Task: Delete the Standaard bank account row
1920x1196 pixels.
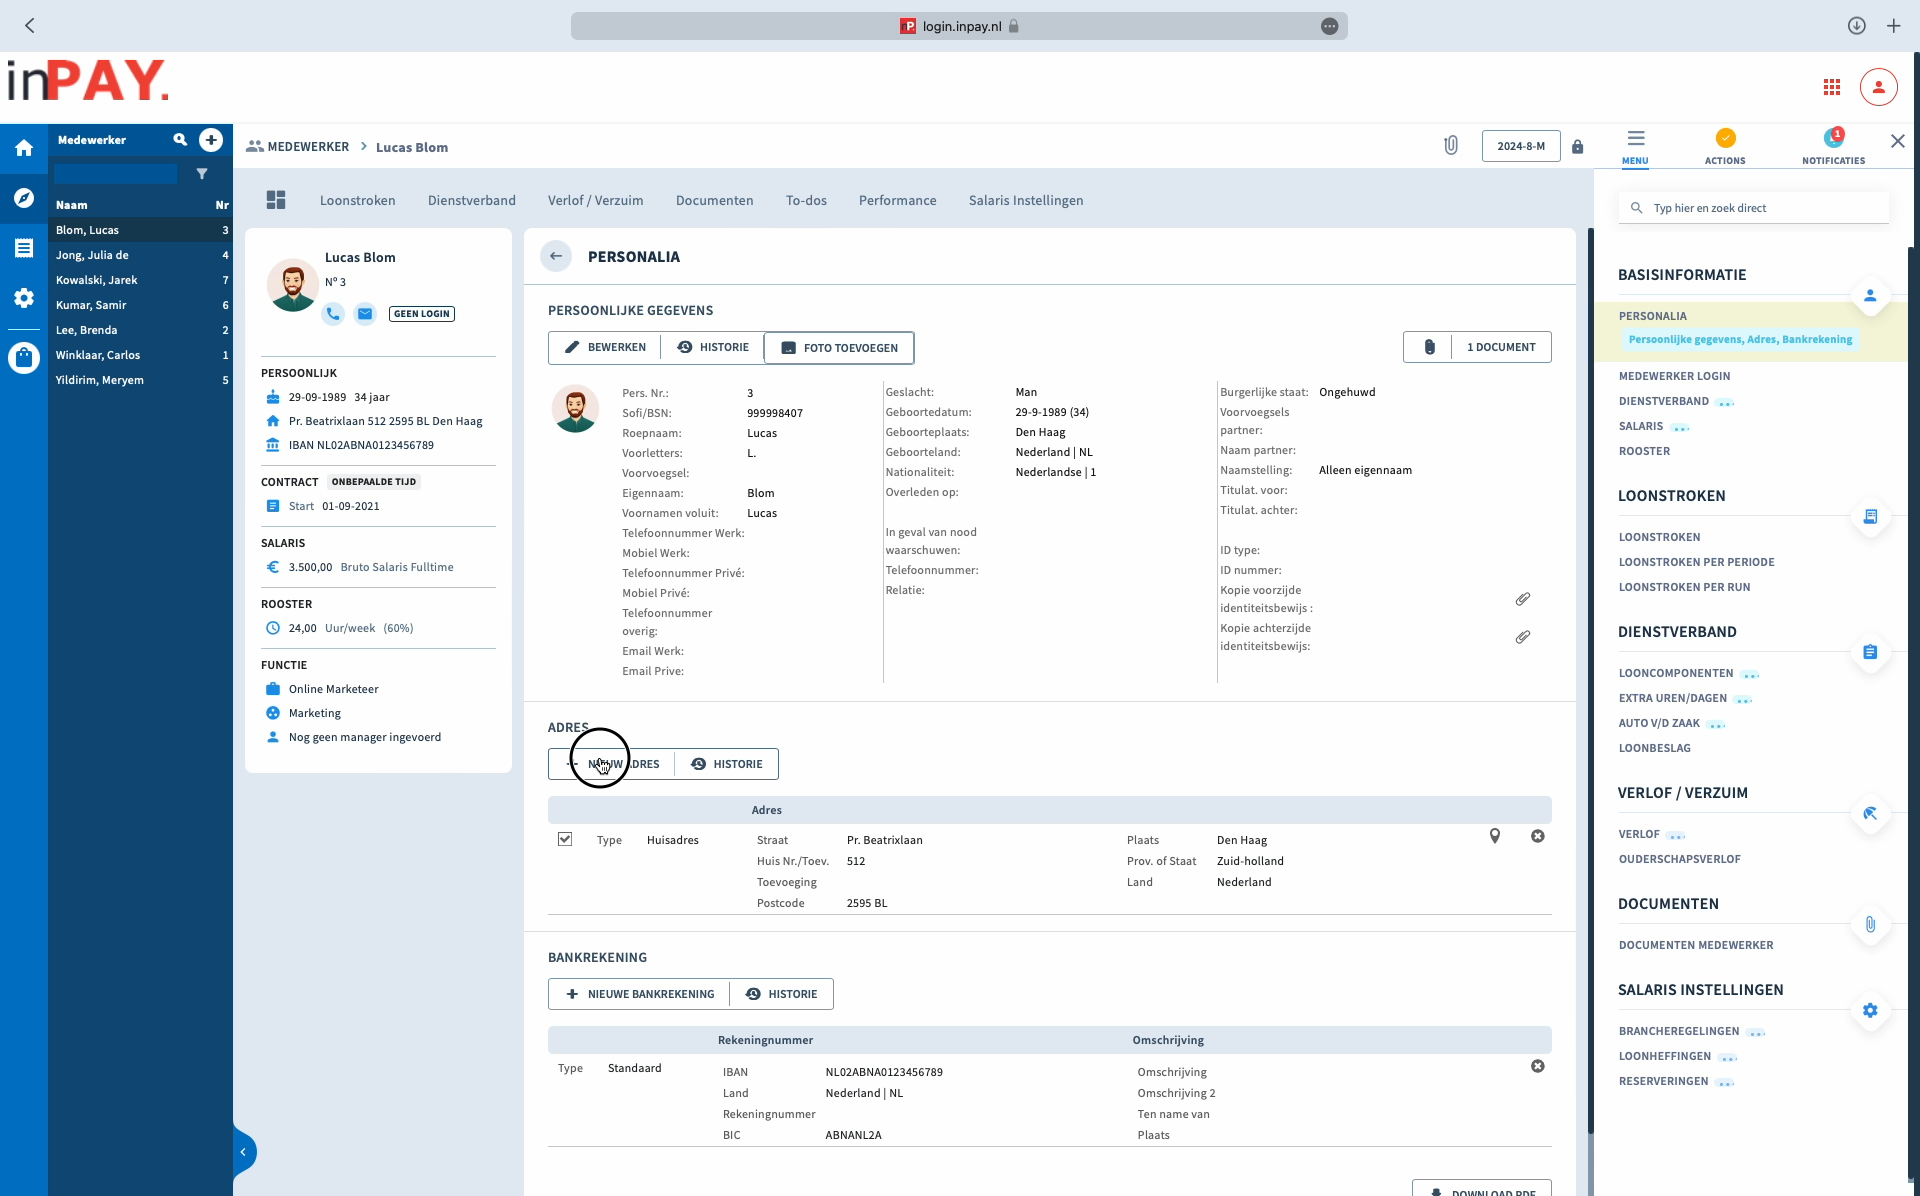Action: pyautogui.click(x=1538, y=1066)
